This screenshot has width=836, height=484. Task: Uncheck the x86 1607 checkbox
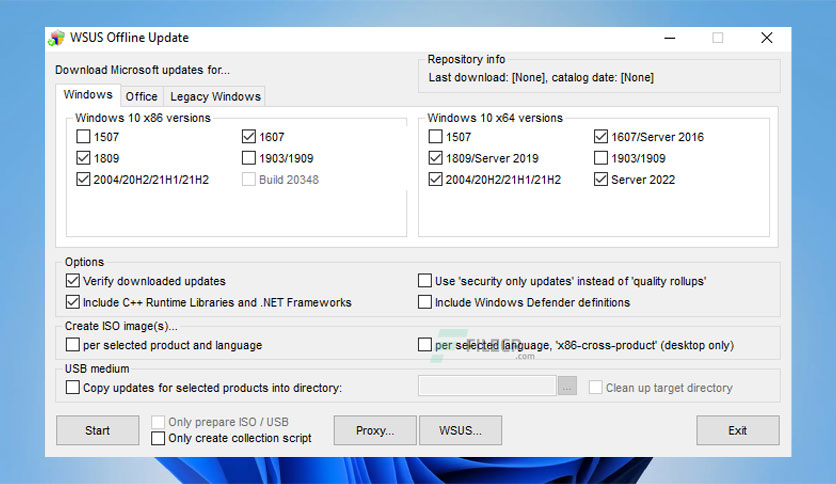click(x=248, y=136)
